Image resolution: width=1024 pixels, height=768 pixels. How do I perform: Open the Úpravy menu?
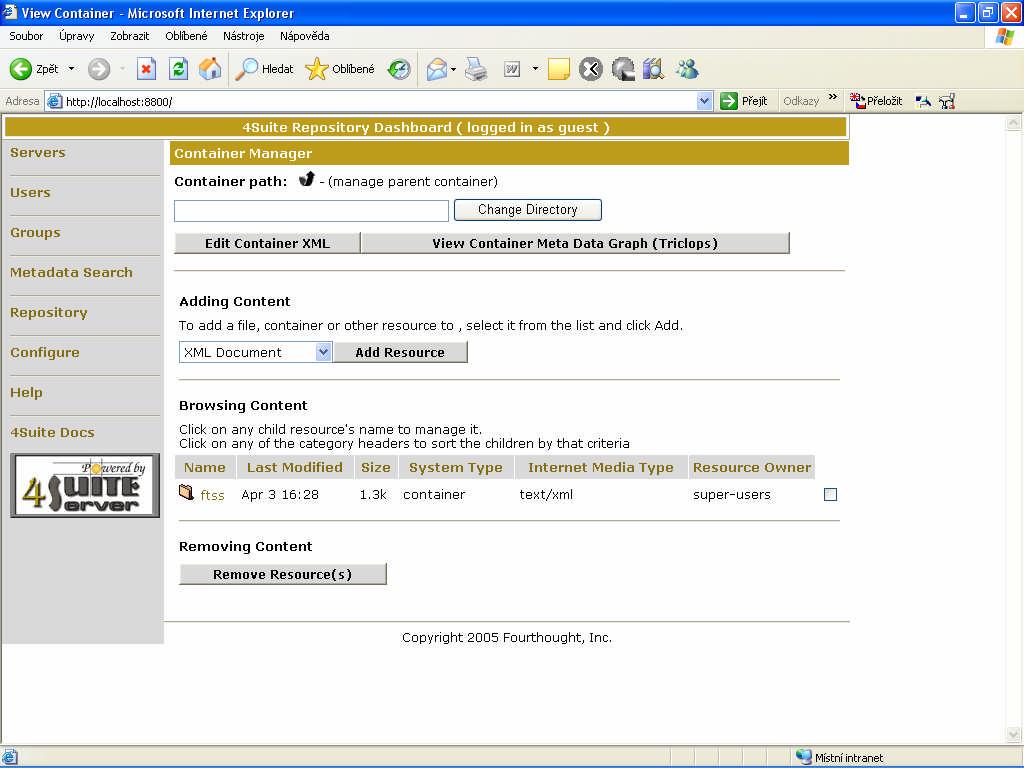click(x=76, y=36)
